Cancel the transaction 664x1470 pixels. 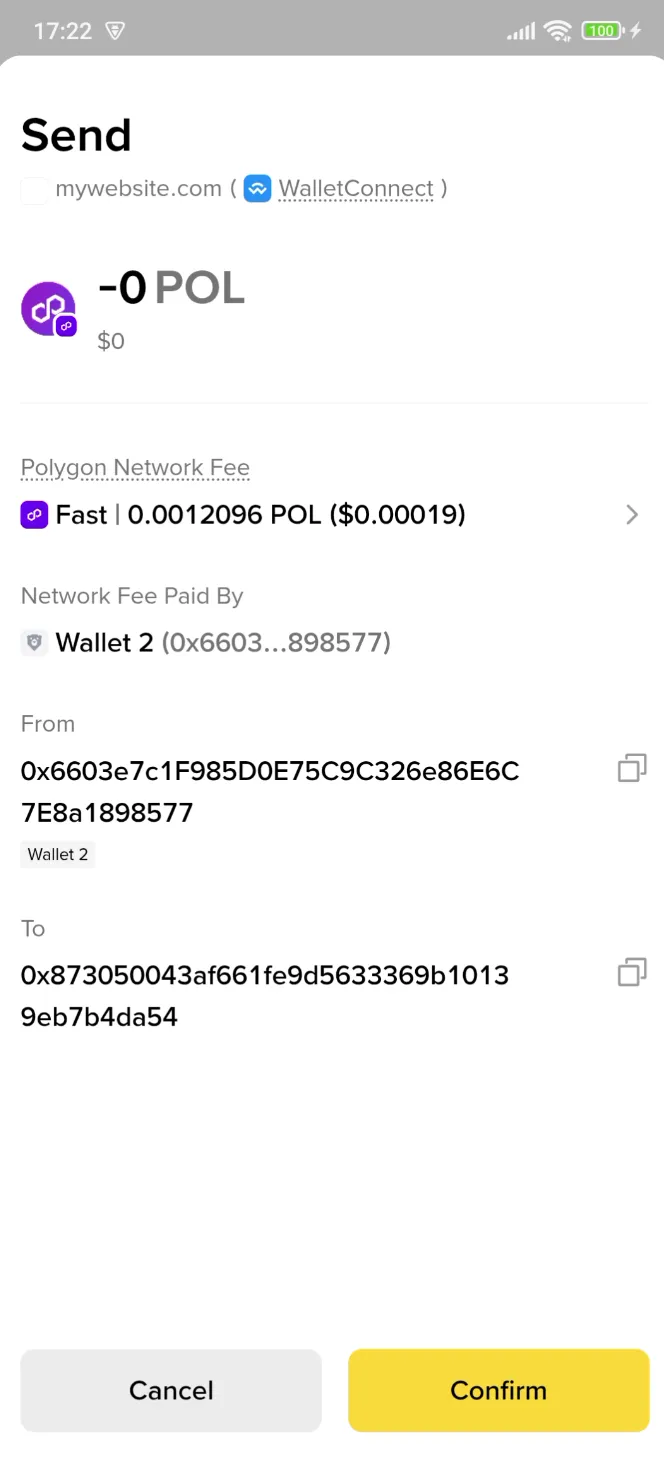click(x=170, y=1390)
